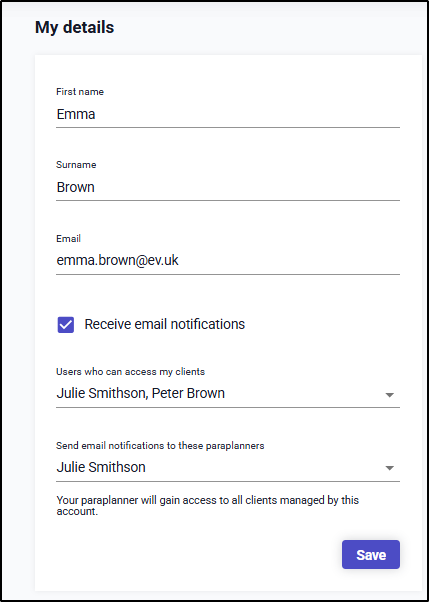The image size is (429, 602).
Task: Click the 'Receive email notifications' label text
Action: point(164,324)
